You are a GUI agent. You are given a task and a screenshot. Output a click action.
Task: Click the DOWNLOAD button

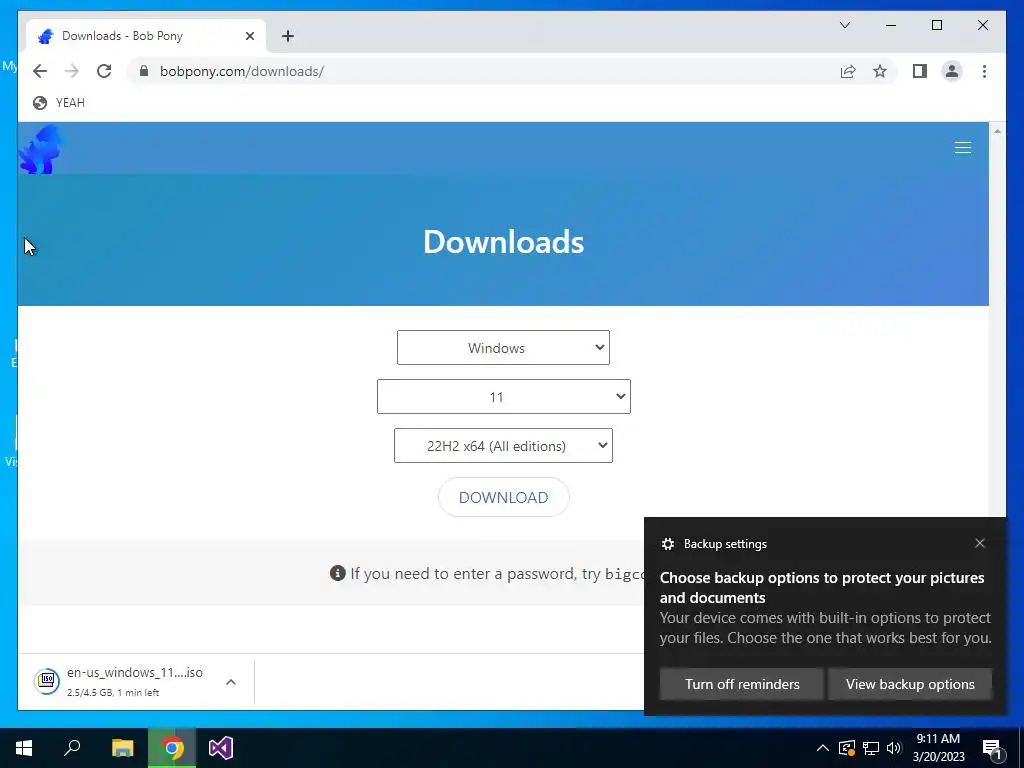504,497
